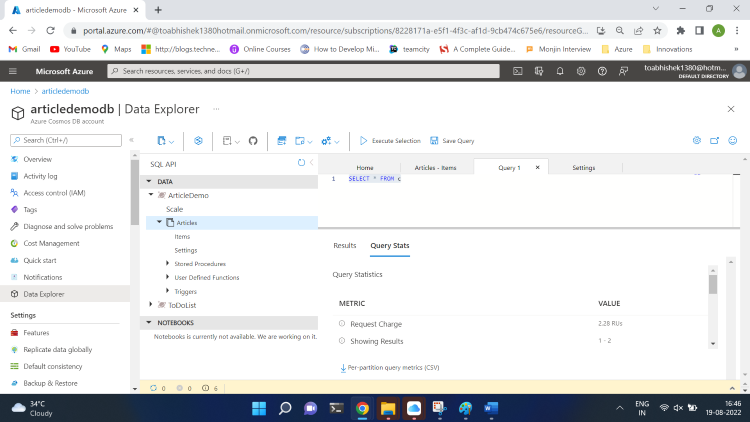Image resolution: width=750 pixels, height=422 pixels.
Task: Open the New Stored Procedure icon
Action: (304, 141)
